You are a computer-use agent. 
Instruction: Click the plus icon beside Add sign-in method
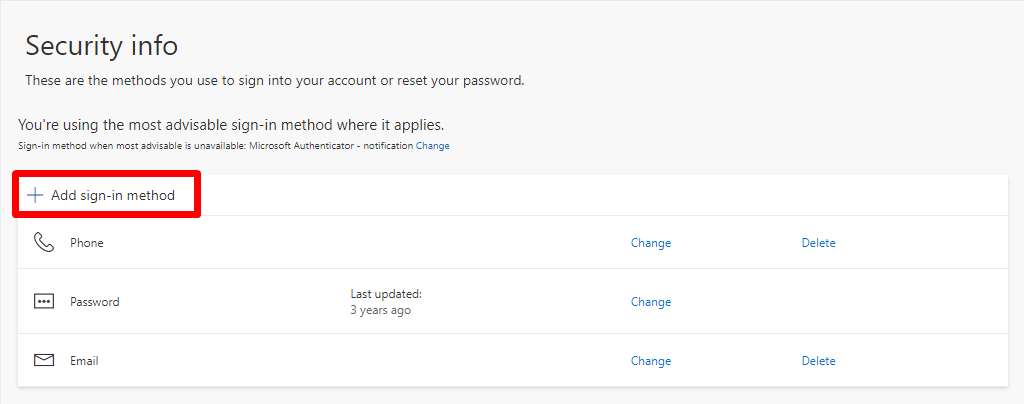(x=35, y=195)
